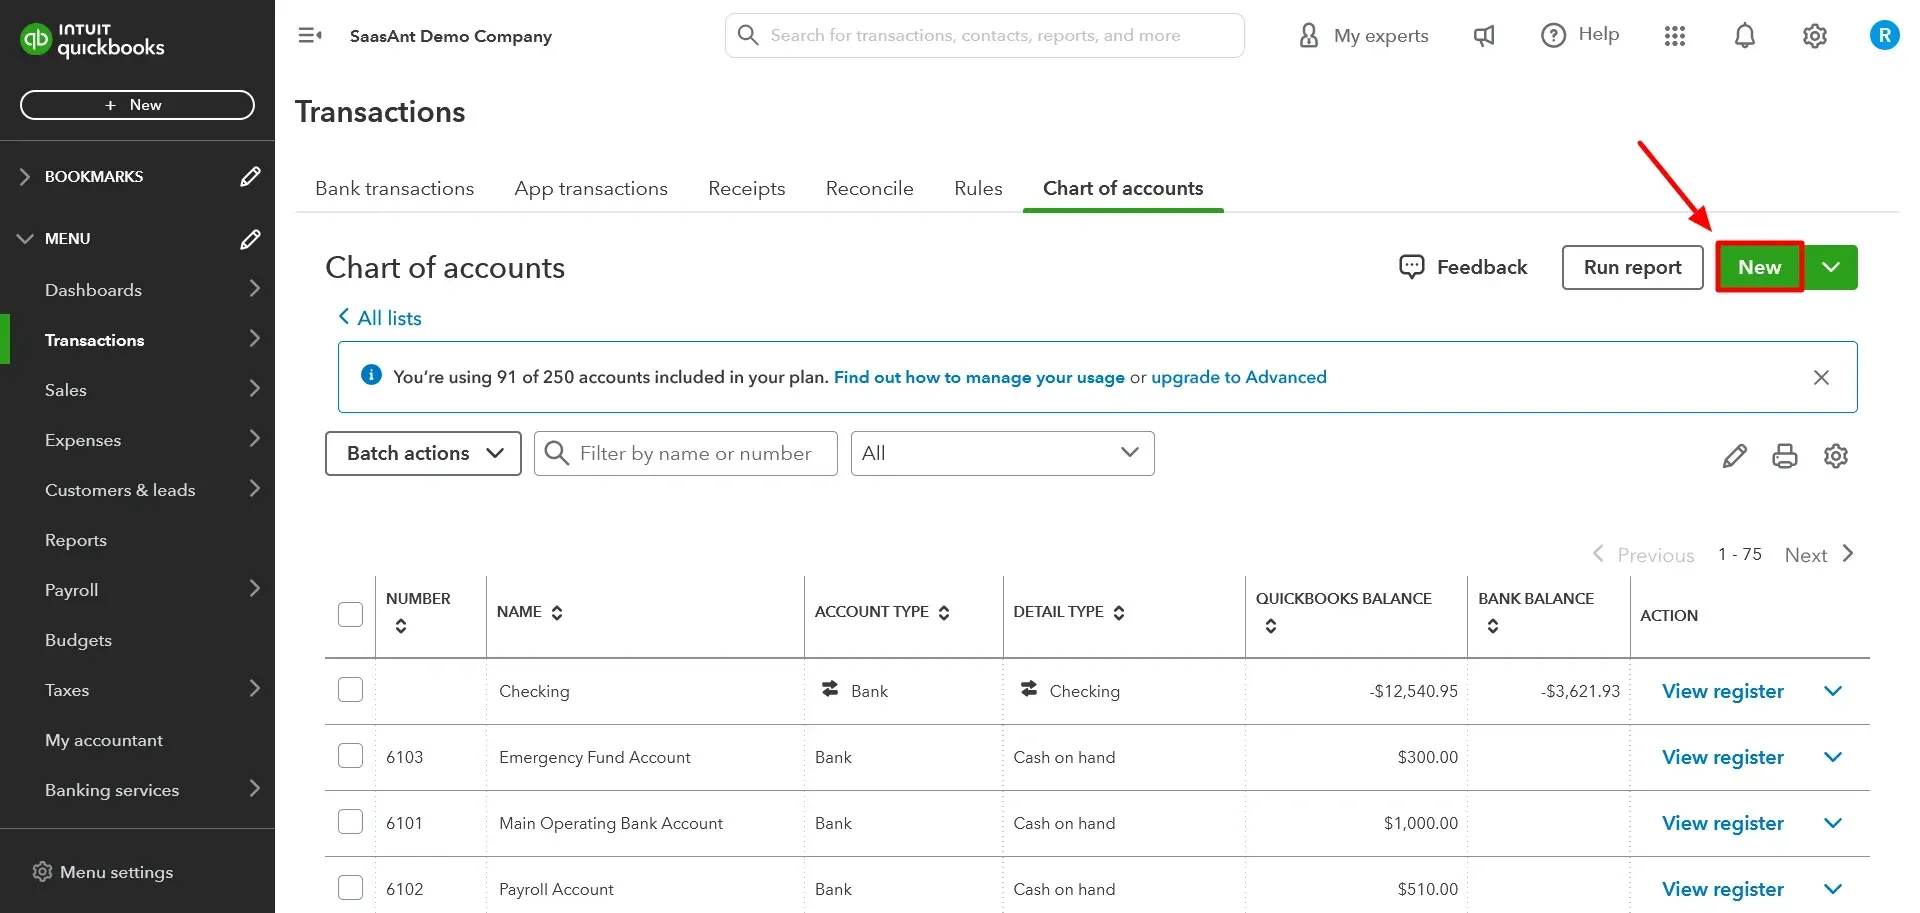
Task: Edit the menu with the pencil icon next to MENU
Action: (x=250, y=239)
